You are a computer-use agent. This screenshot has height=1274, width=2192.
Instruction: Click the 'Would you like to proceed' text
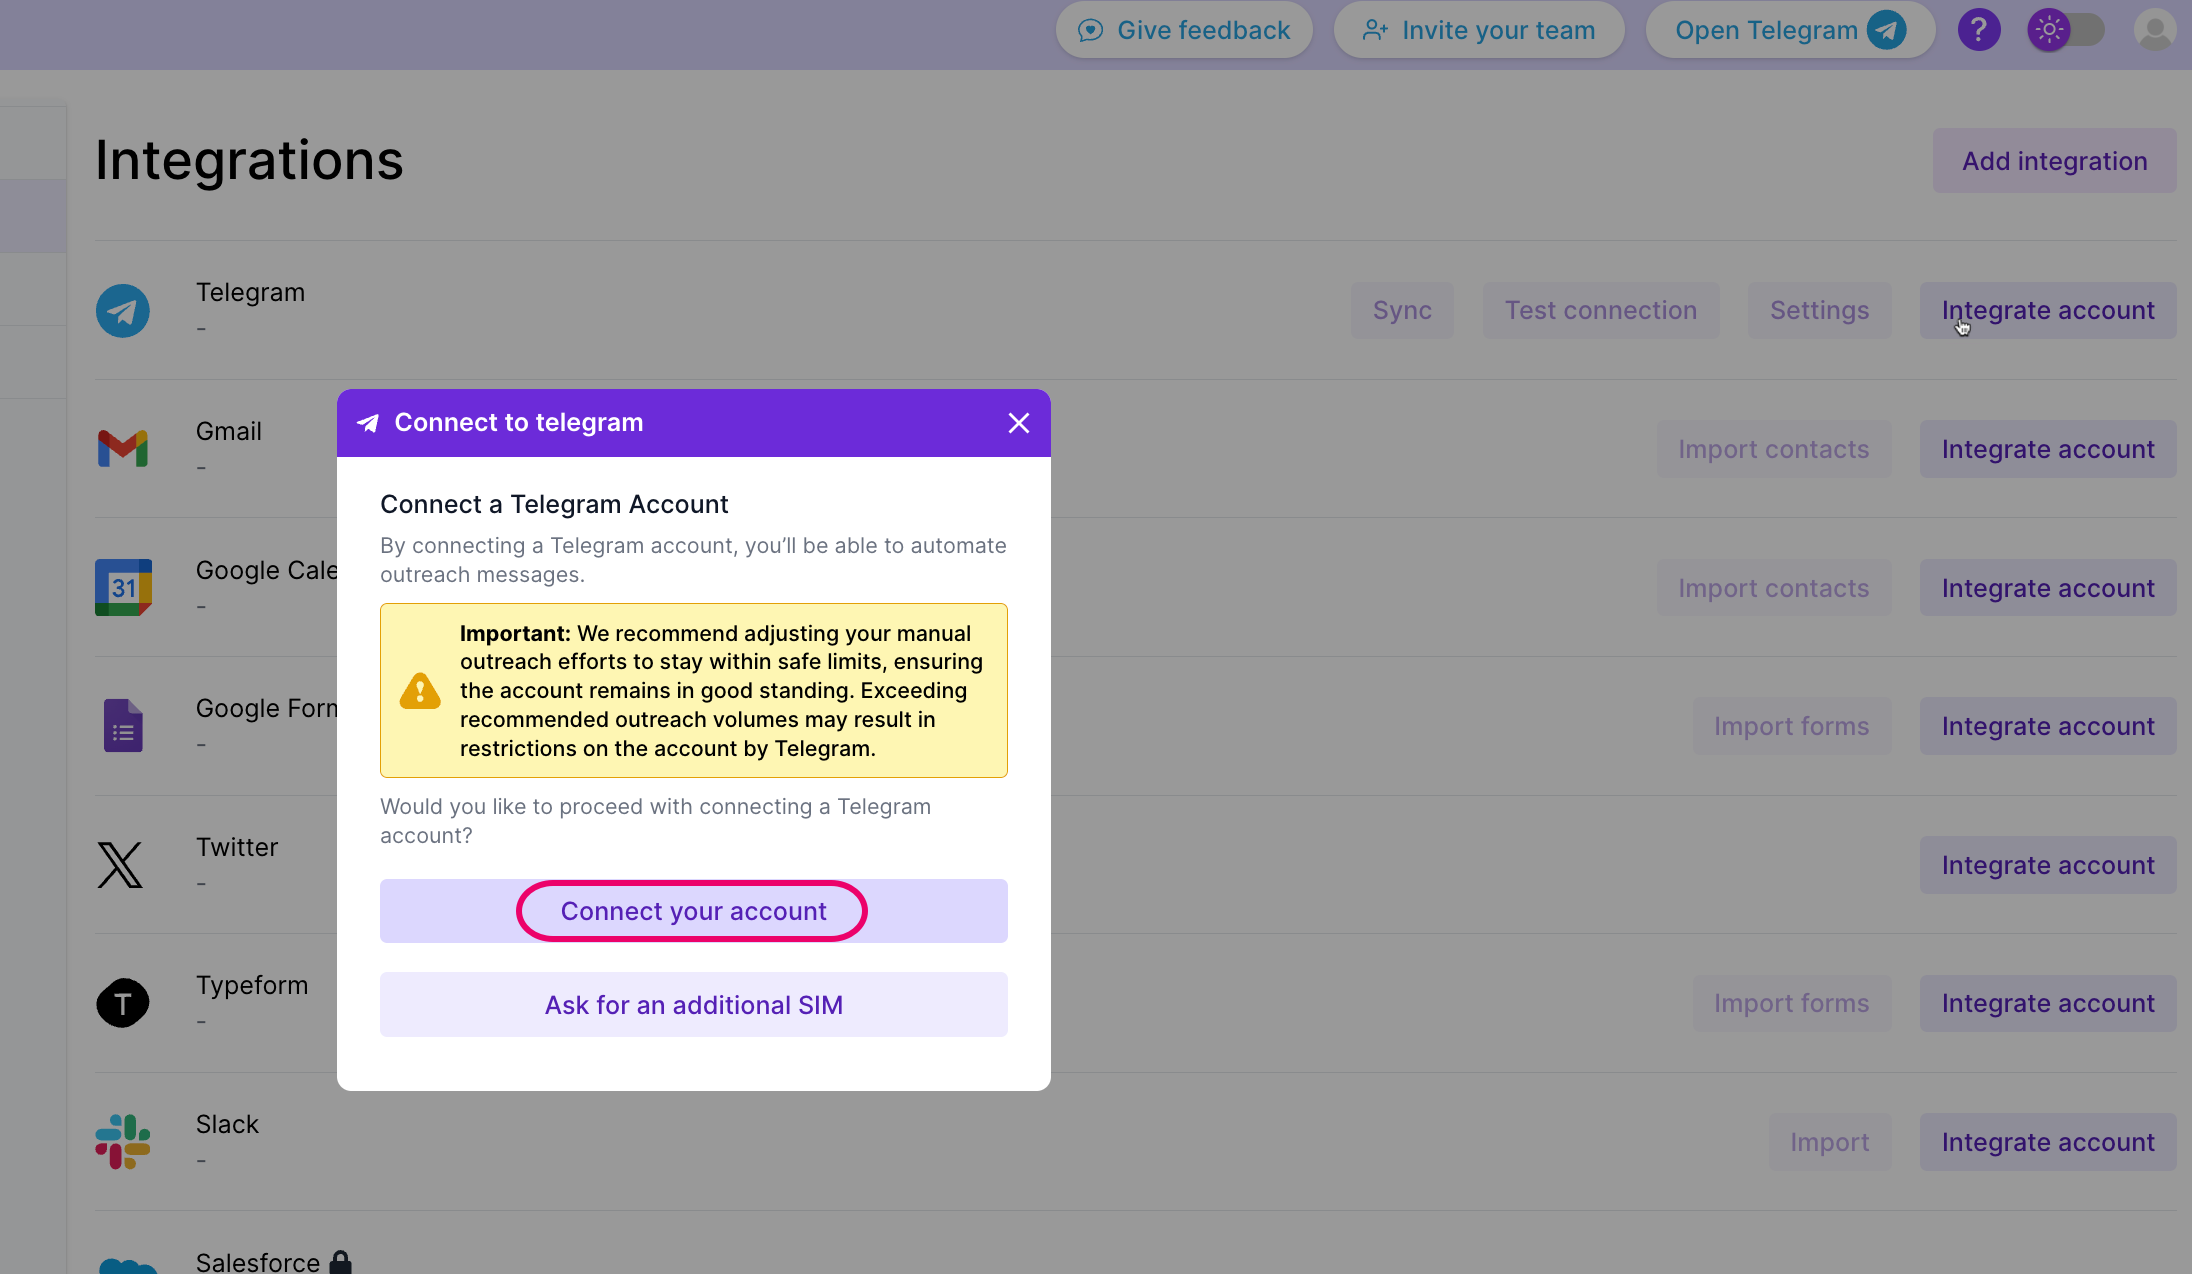tap(655, 821)
